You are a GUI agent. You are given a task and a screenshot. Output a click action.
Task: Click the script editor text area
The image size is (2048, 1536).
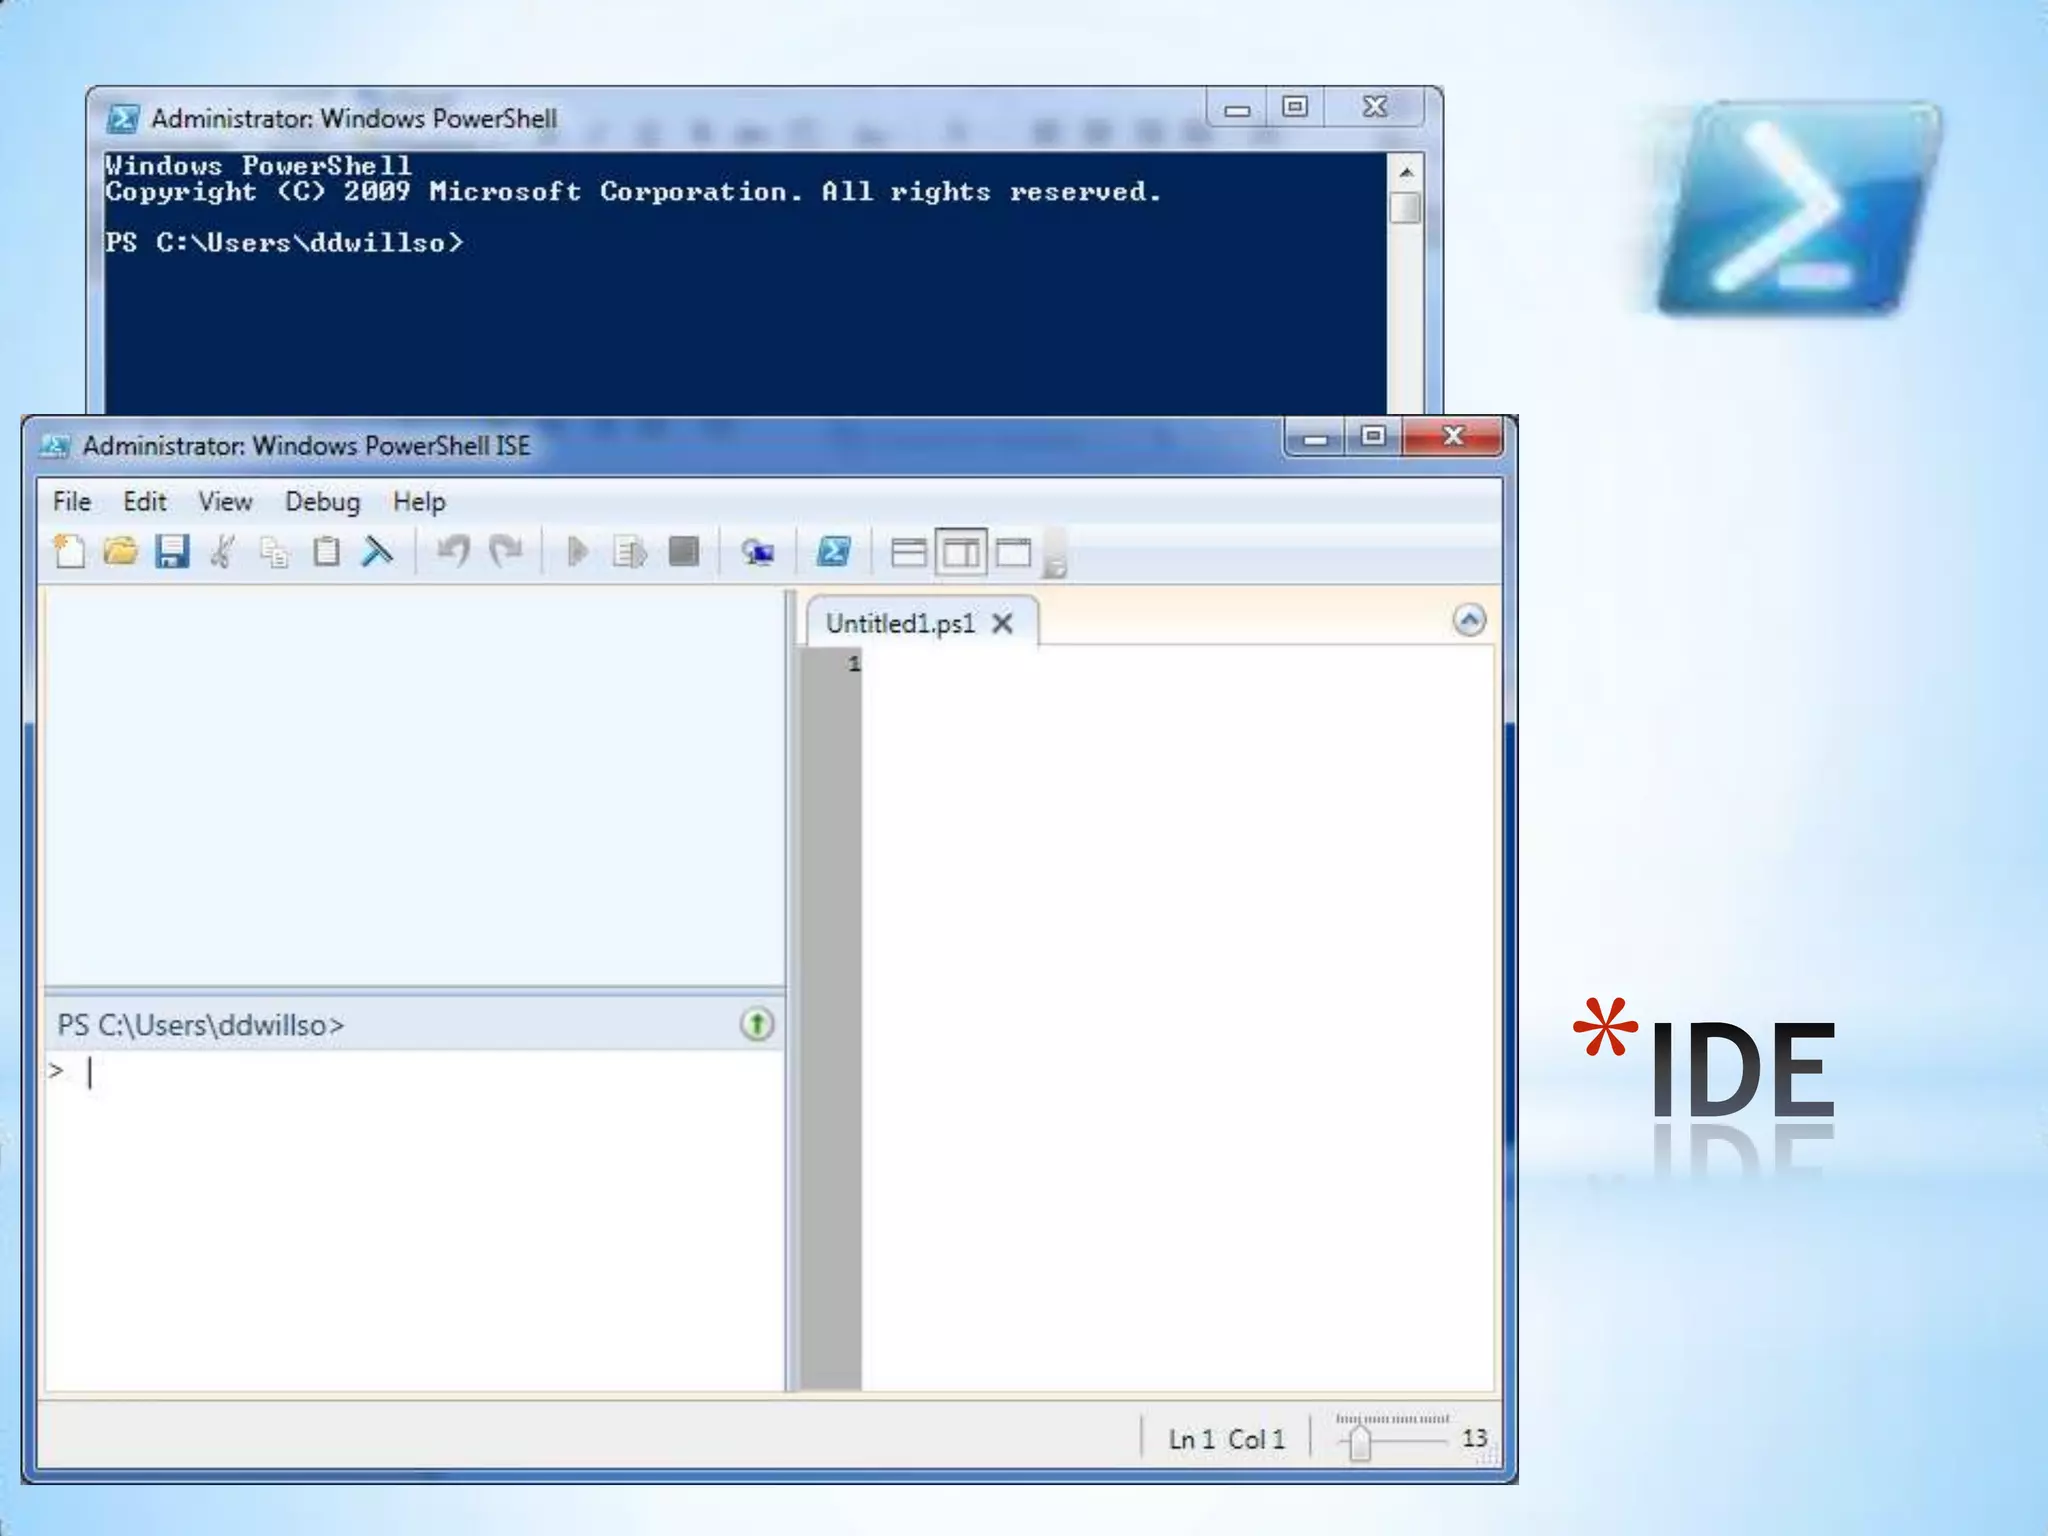click(1177, 1017)
